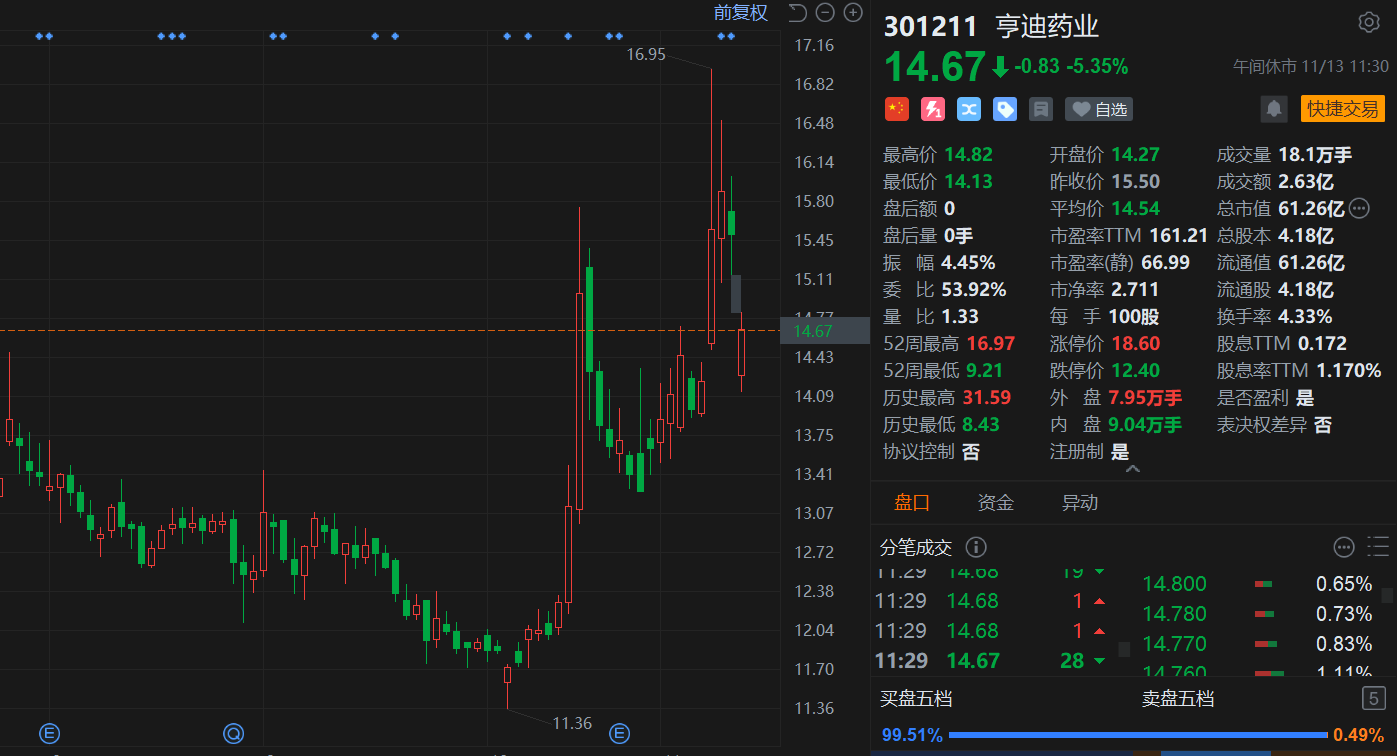Click the stock name 亨迪药业
Image resolution: width=1397 pixels, height=756 pixels.
(x=1047, y=26)
